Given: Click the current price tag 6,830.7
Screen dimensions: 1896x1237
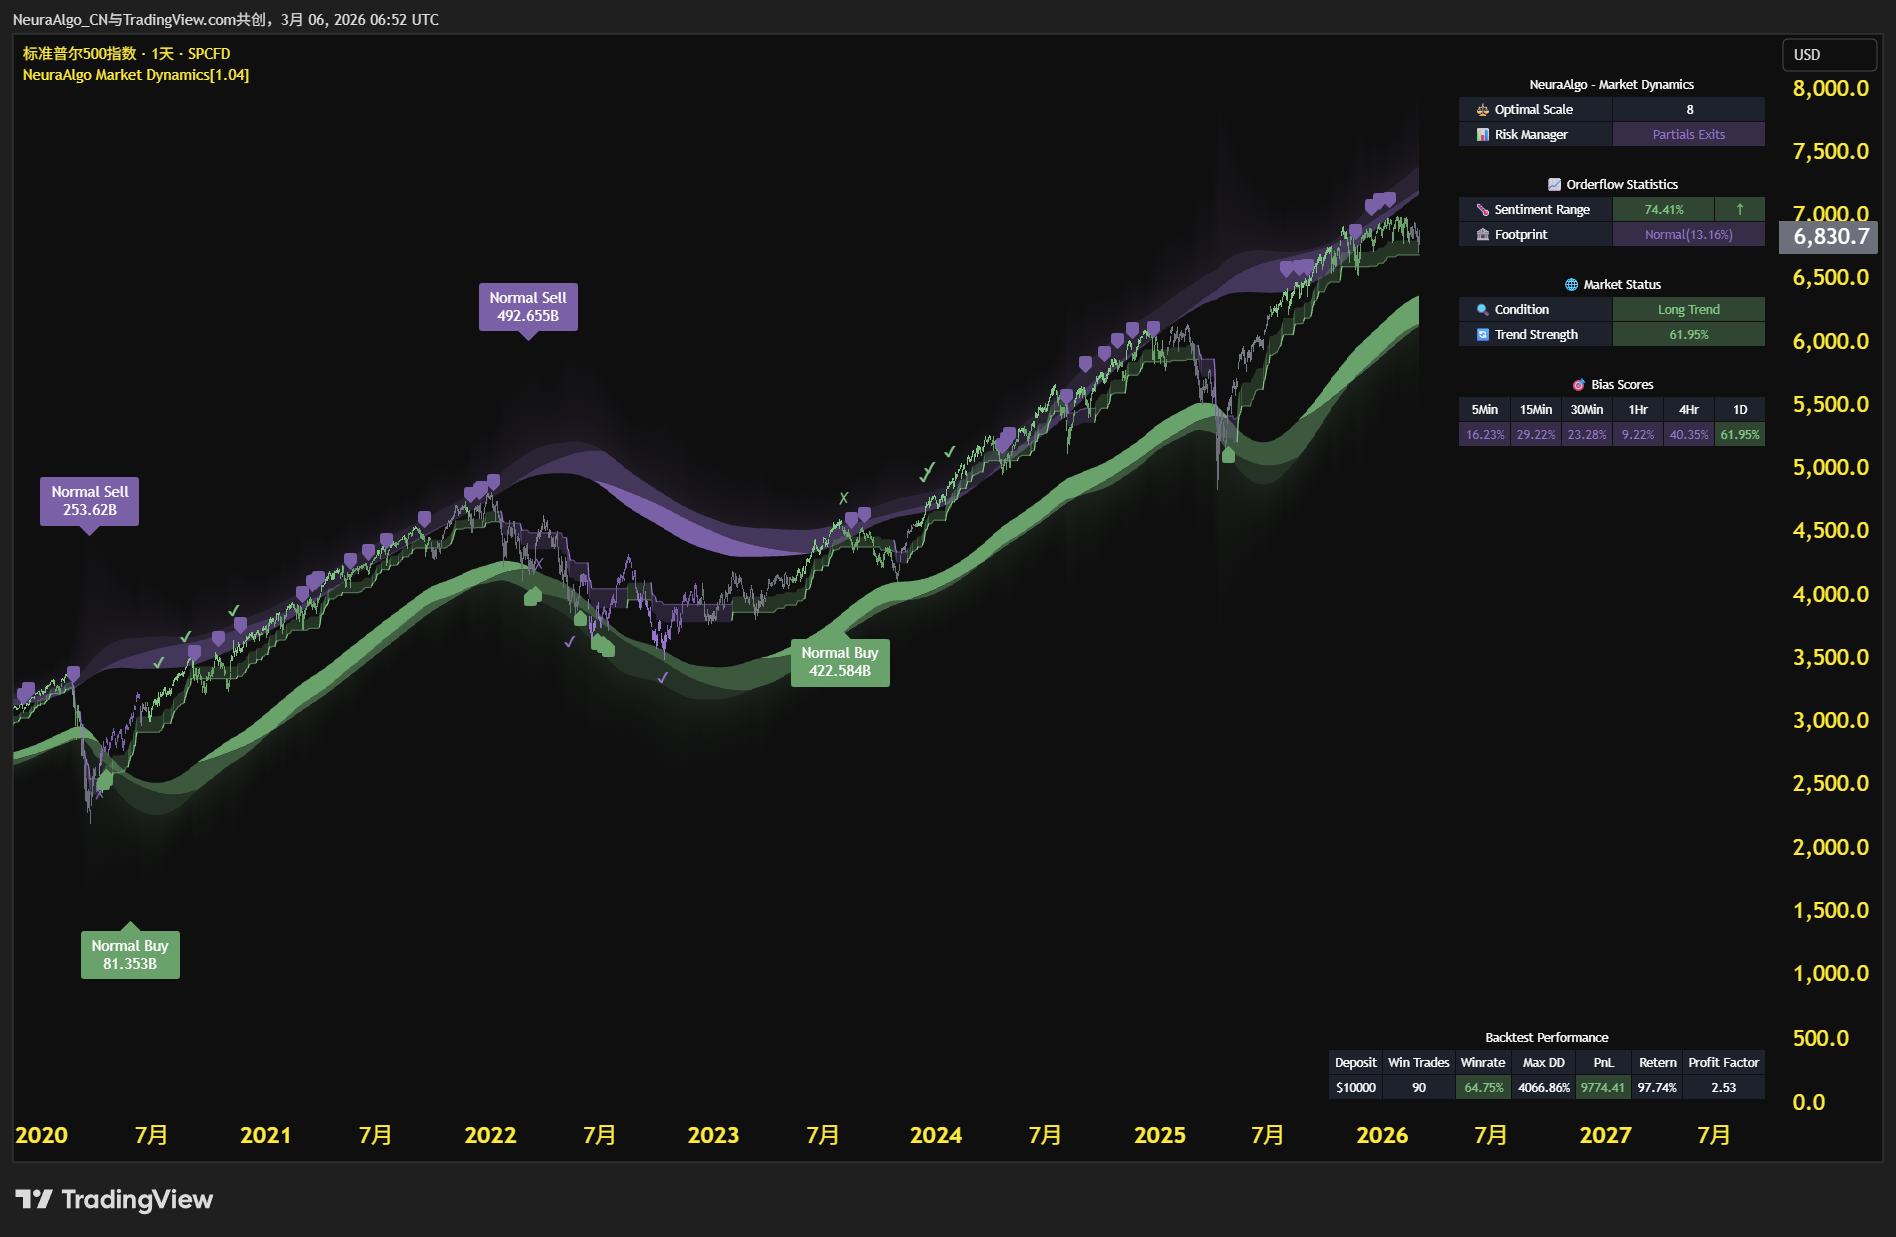Looking at the screenshot, I should (x=1830, y=237).
